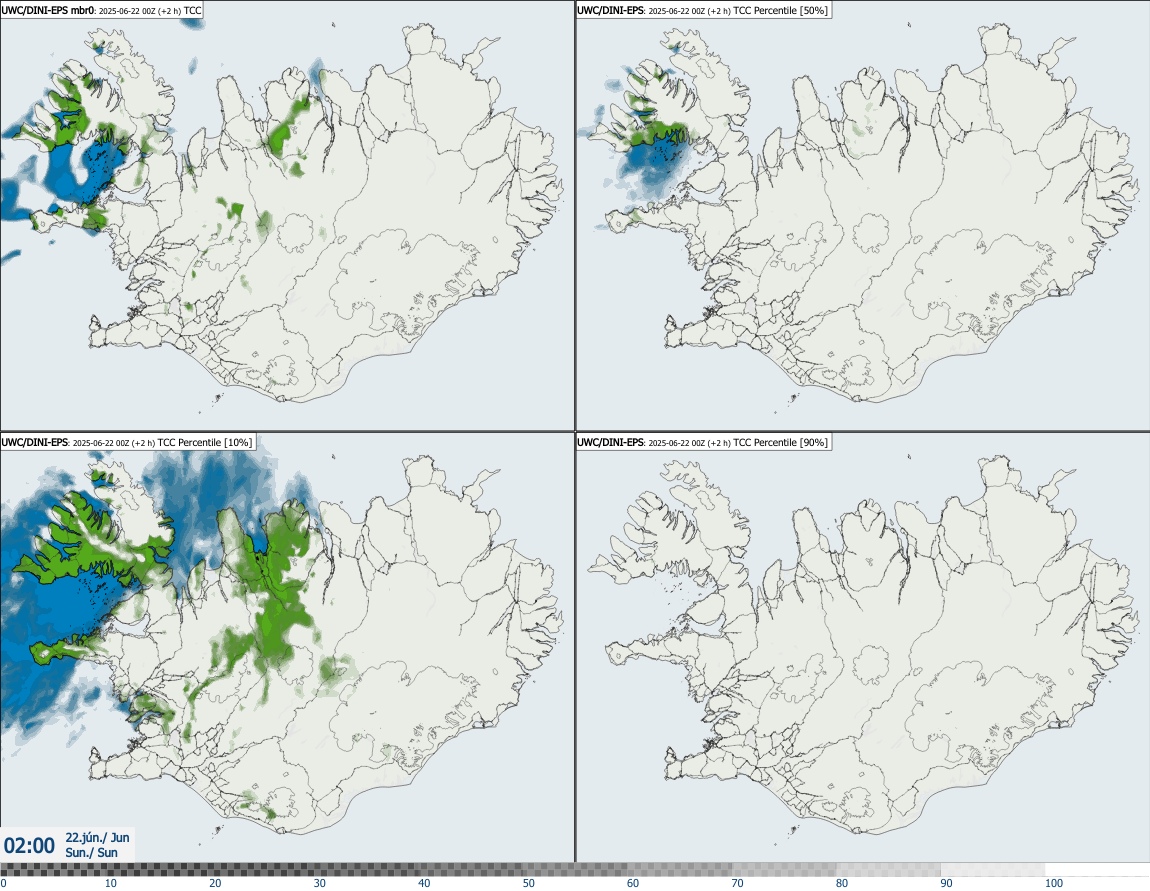
Task: Click the 60 tick label on color scale
Action: [x=633, y=884]
